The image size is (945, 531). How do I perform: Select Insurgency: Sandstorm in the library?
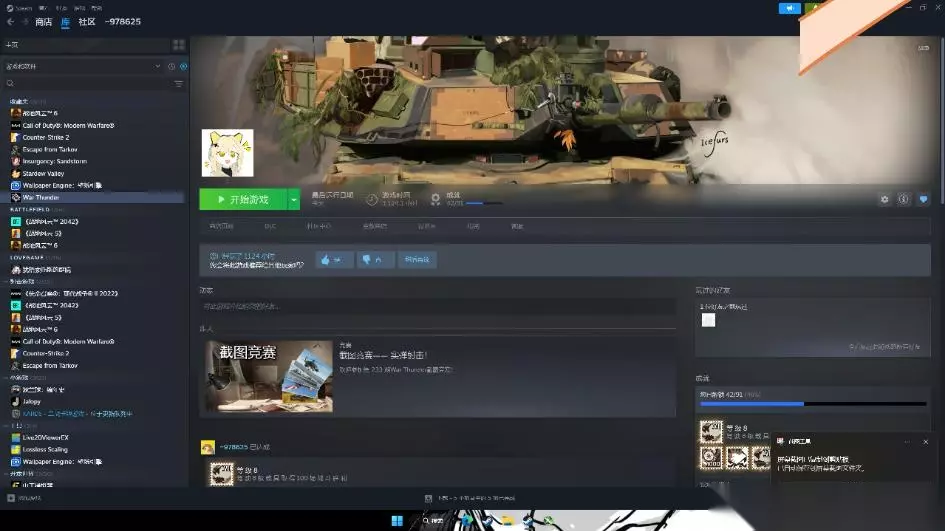tap(55, 162)
